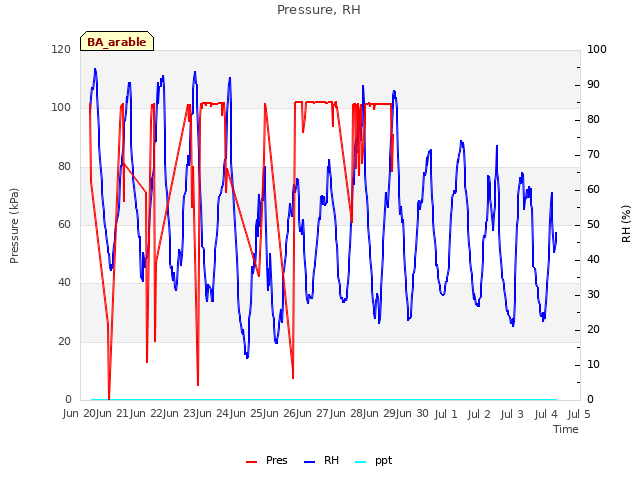The height and width of the screenshot is (480, 640).
Task: Click the 10 value on RH axis
Action: coord(593,364)
